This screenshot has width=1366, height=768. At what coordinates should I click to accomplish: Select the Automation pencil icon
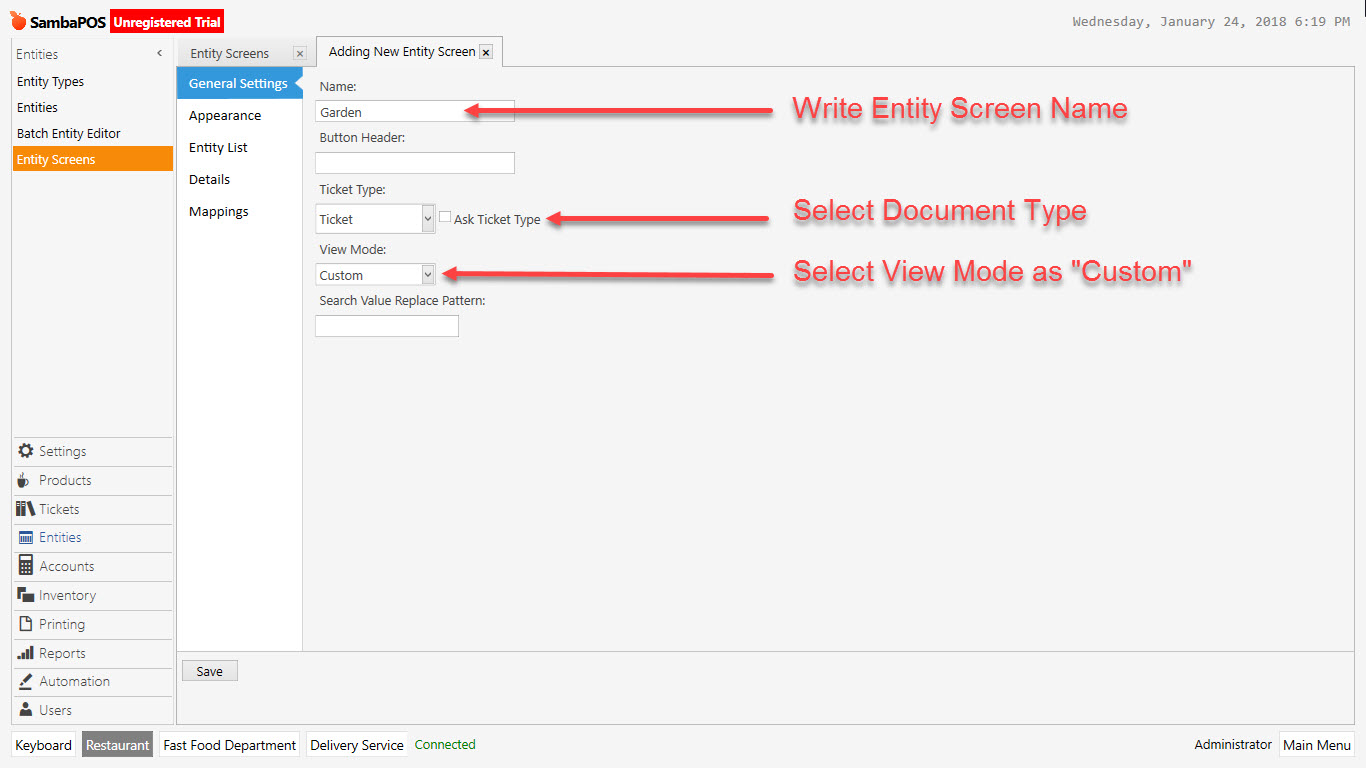(x=24, y=681)
